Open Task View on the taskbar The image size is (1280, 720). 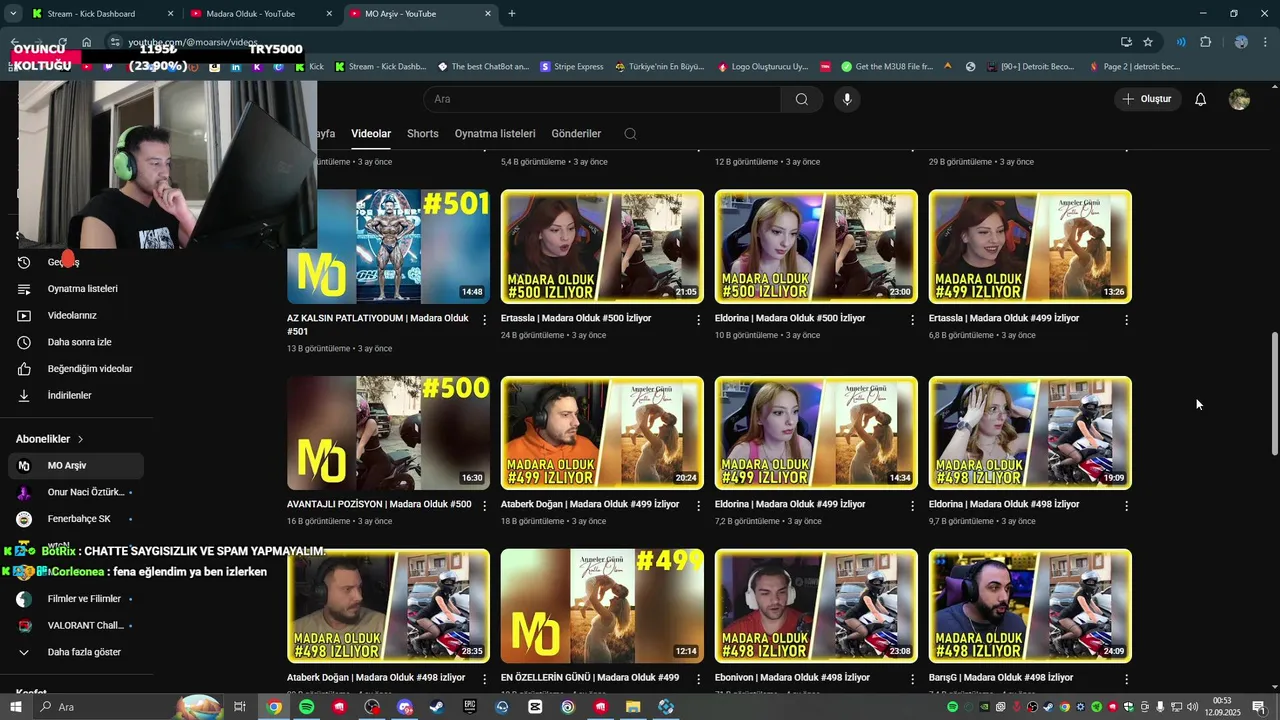(240, 707)
